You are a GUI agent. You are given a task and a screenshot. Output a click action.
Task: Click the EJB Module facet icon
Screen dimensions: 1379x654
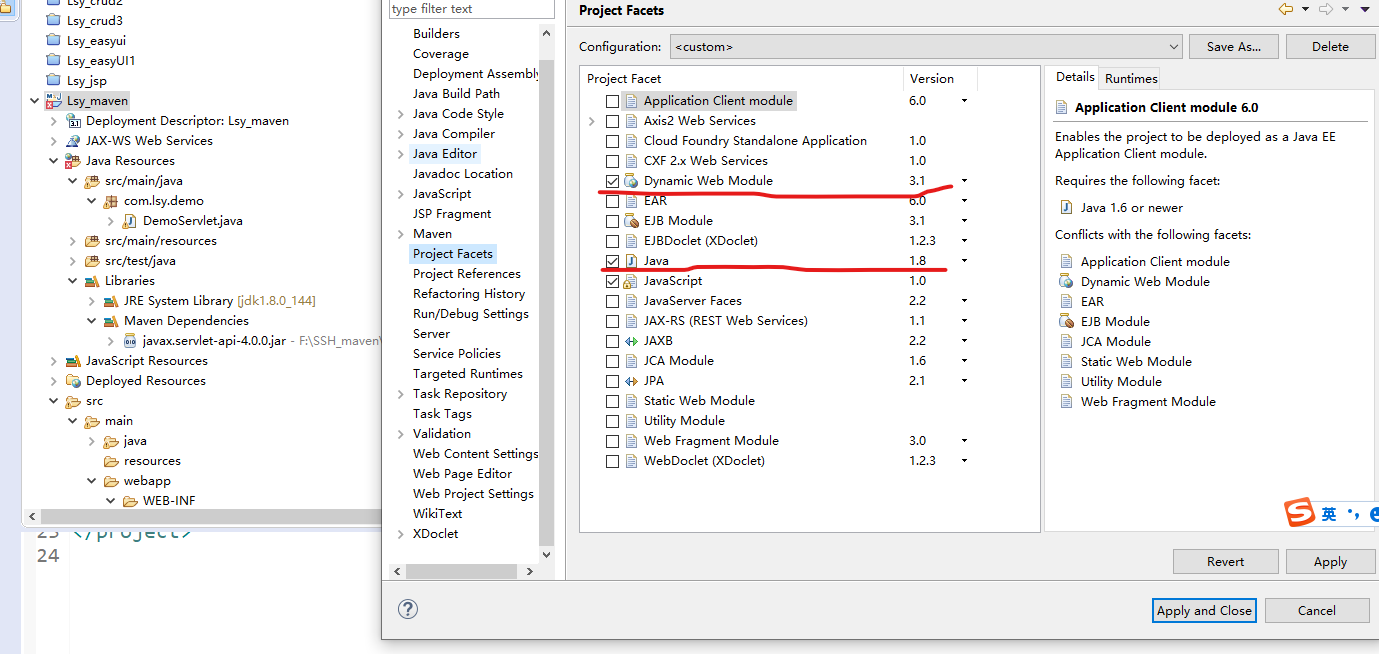click(631, 221)
